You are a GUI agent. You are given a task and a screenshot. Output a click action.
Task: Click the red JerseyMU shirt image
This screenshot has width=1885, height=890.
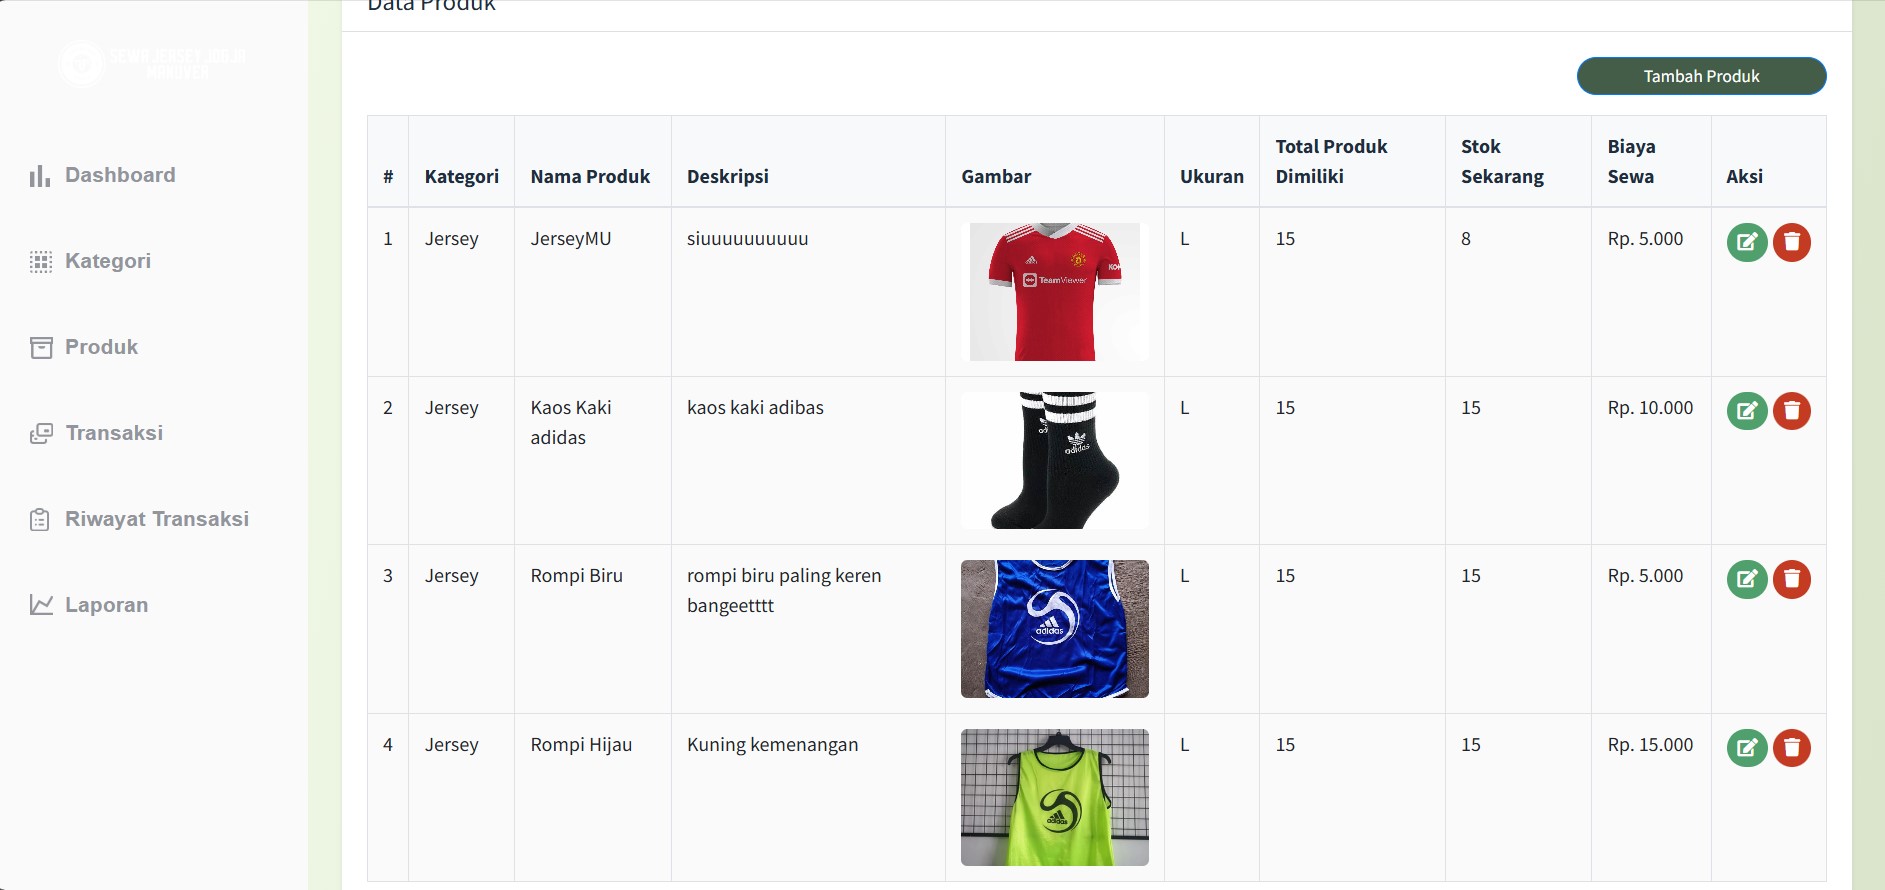pos(1054,292)
